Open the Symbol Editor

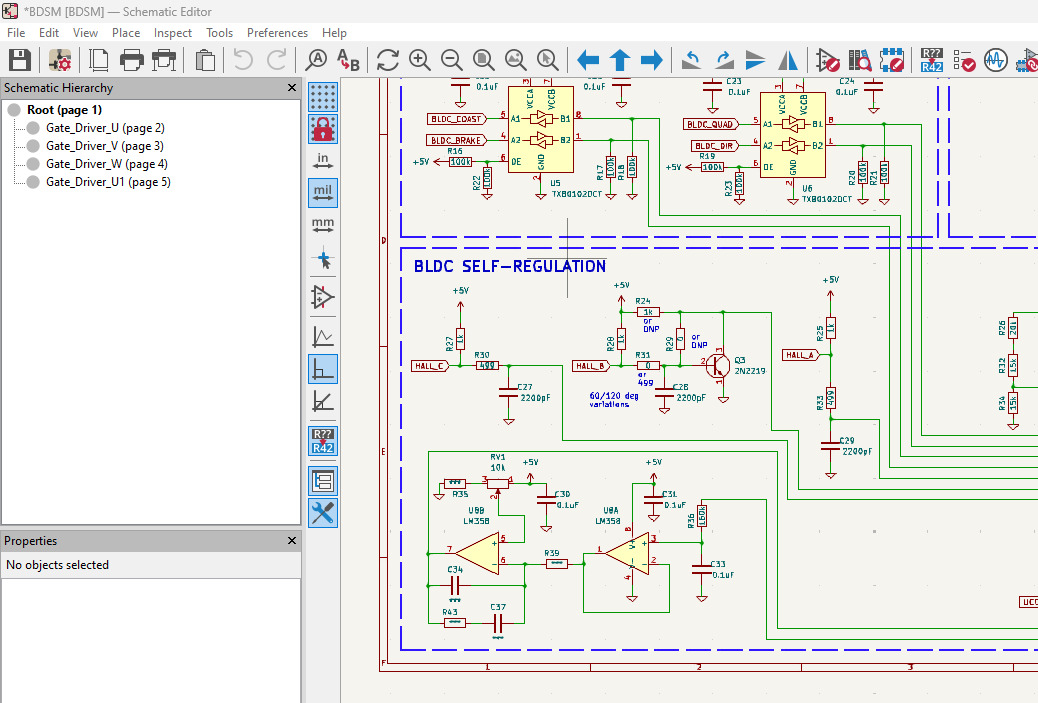coord(827,60)
